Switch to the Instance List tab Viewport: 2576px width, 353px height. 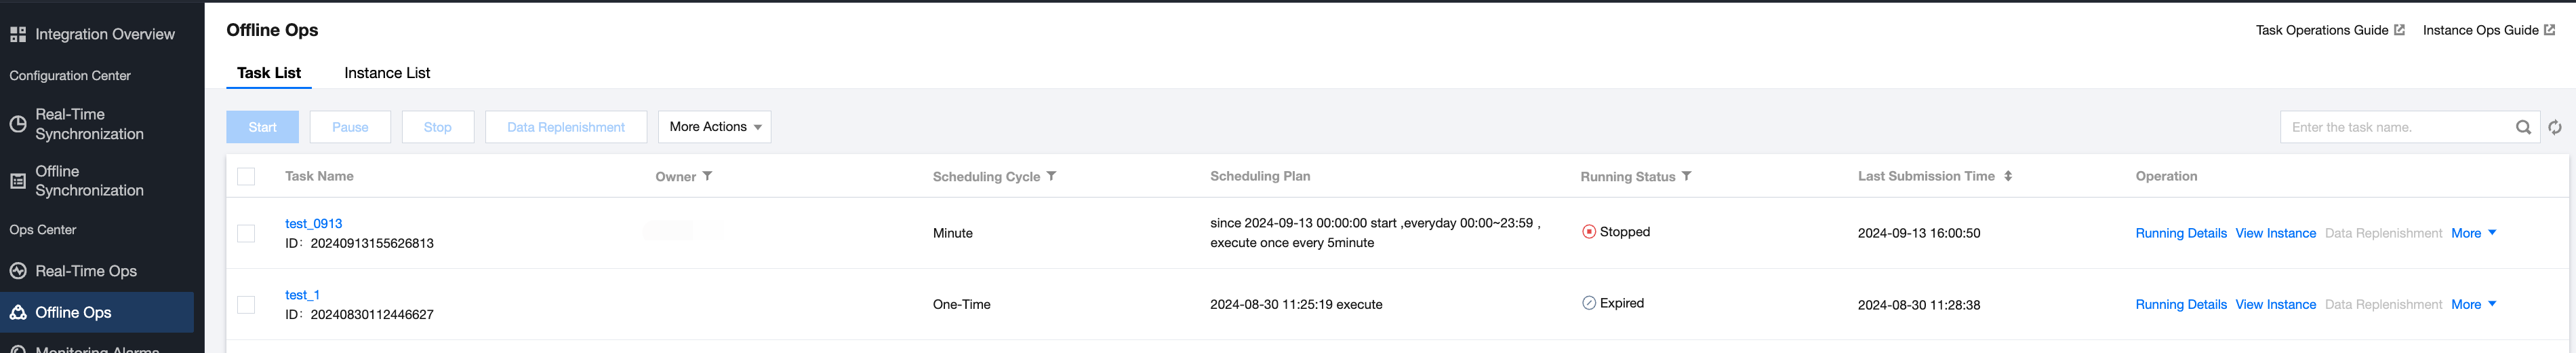click(x=387, y=73)
